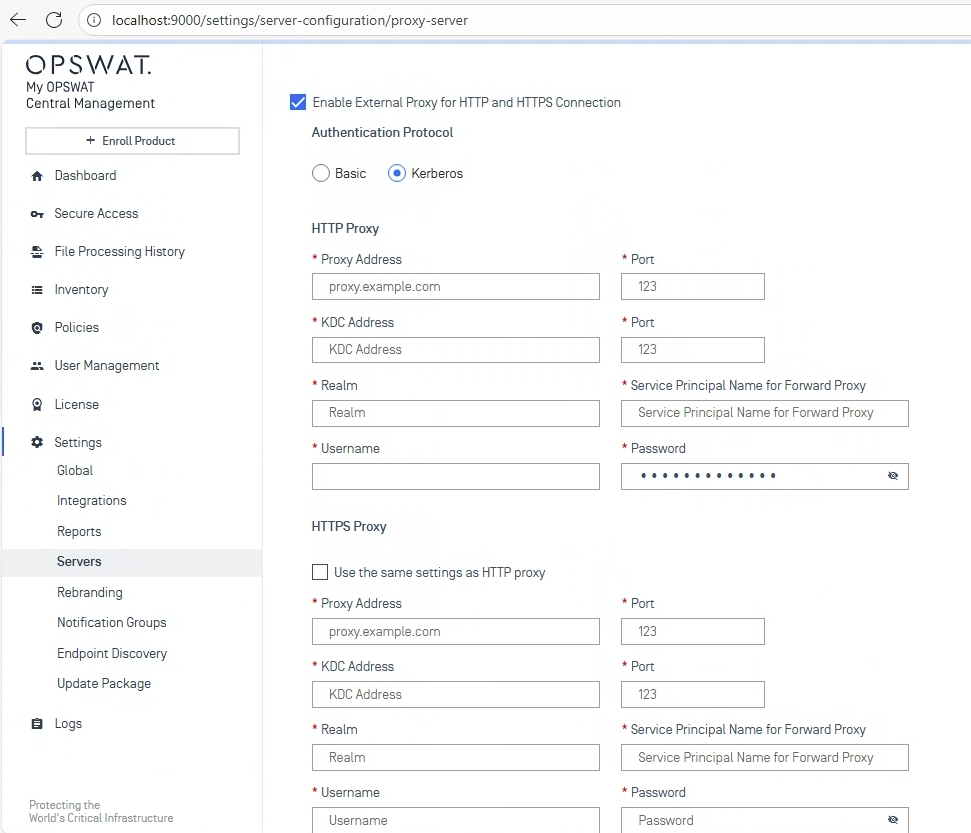The image size is (971, 833).
Task: Check Use the same settings as HTTP proxy
Action: coord(320,572)
